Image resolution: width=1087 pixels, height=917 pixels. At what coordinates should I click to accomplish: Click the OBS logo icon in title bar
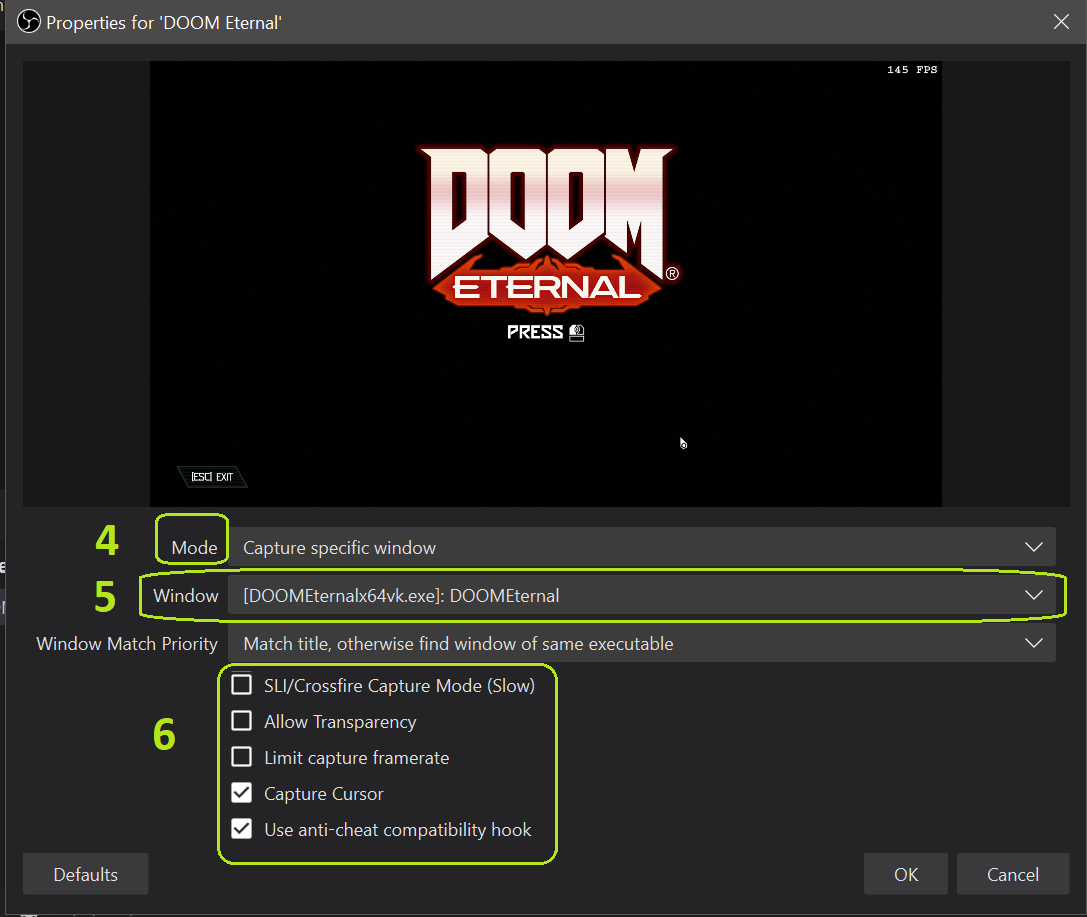pyautogui.click(x=28, y=21)
